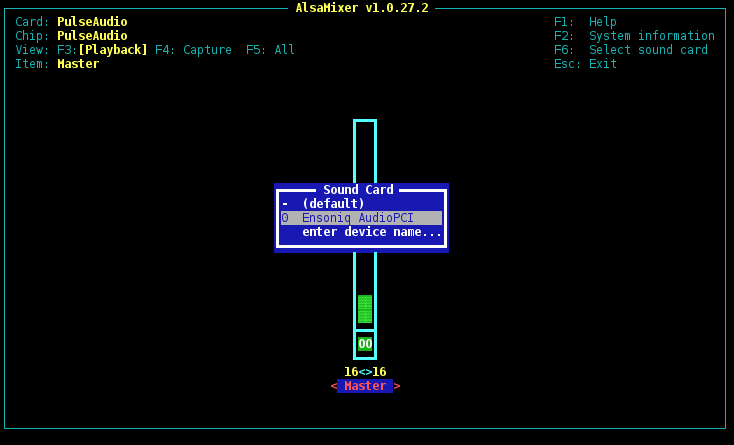Click the F2 System information text
The width and height of the screenshot is (734, 445).
(x=634, y=36)
